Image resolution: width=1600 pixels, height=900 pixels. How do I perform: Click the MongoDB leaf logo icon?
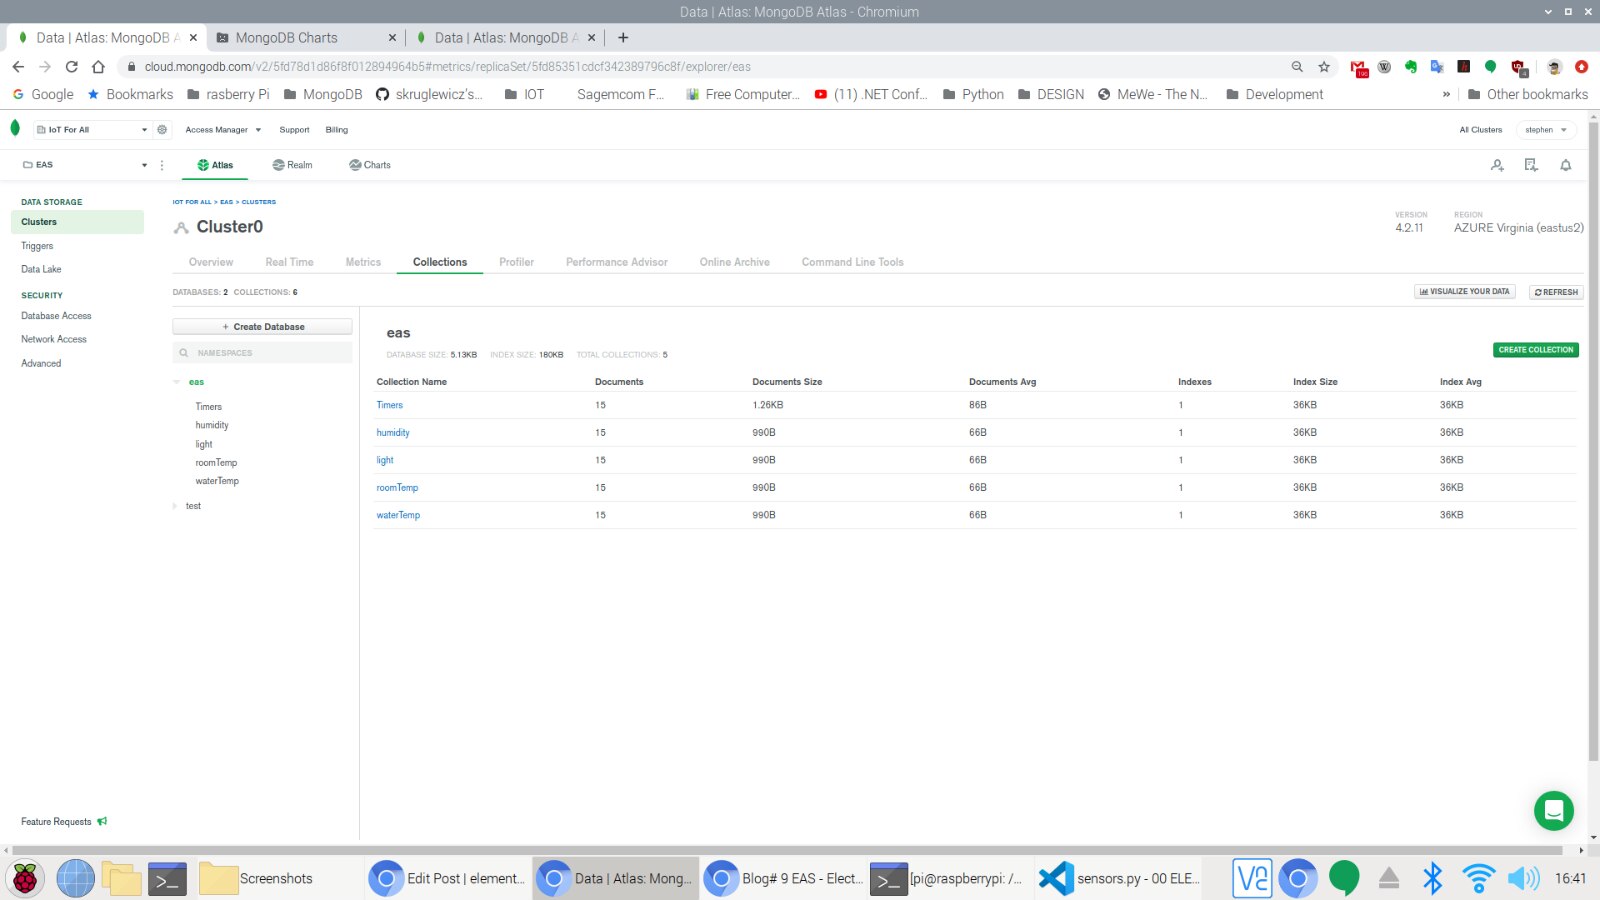(x=15, y=128)
